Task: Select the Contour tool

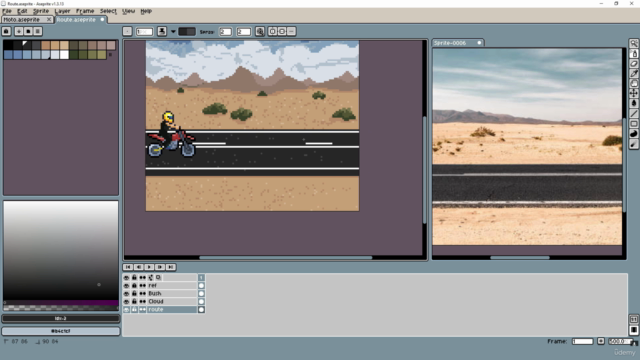Action: (x=633, y=134)
